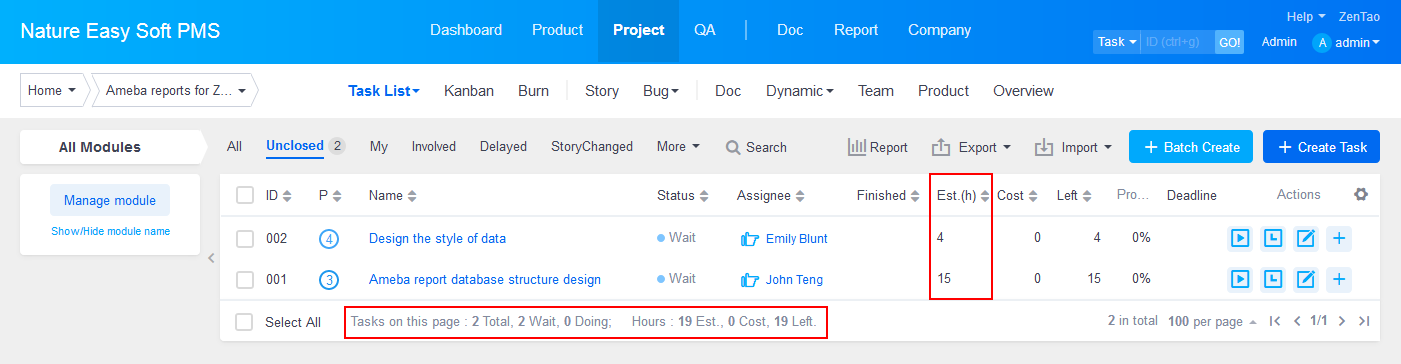The width and height of the screenshot is (1401, 364).
Task: Go to last page using pager end icon
Action: 1363,322
